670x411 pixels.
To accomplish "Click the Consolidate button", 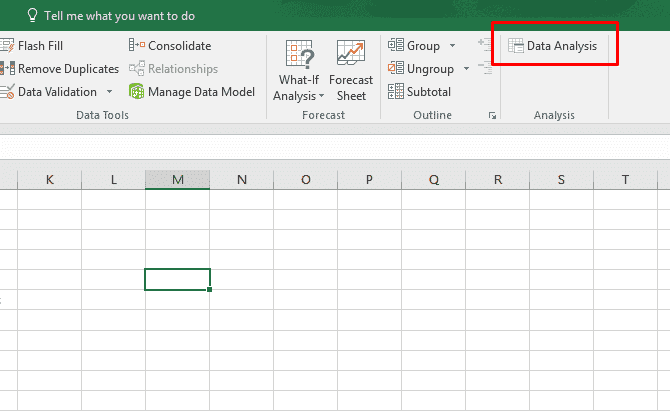I will [170, 45].
